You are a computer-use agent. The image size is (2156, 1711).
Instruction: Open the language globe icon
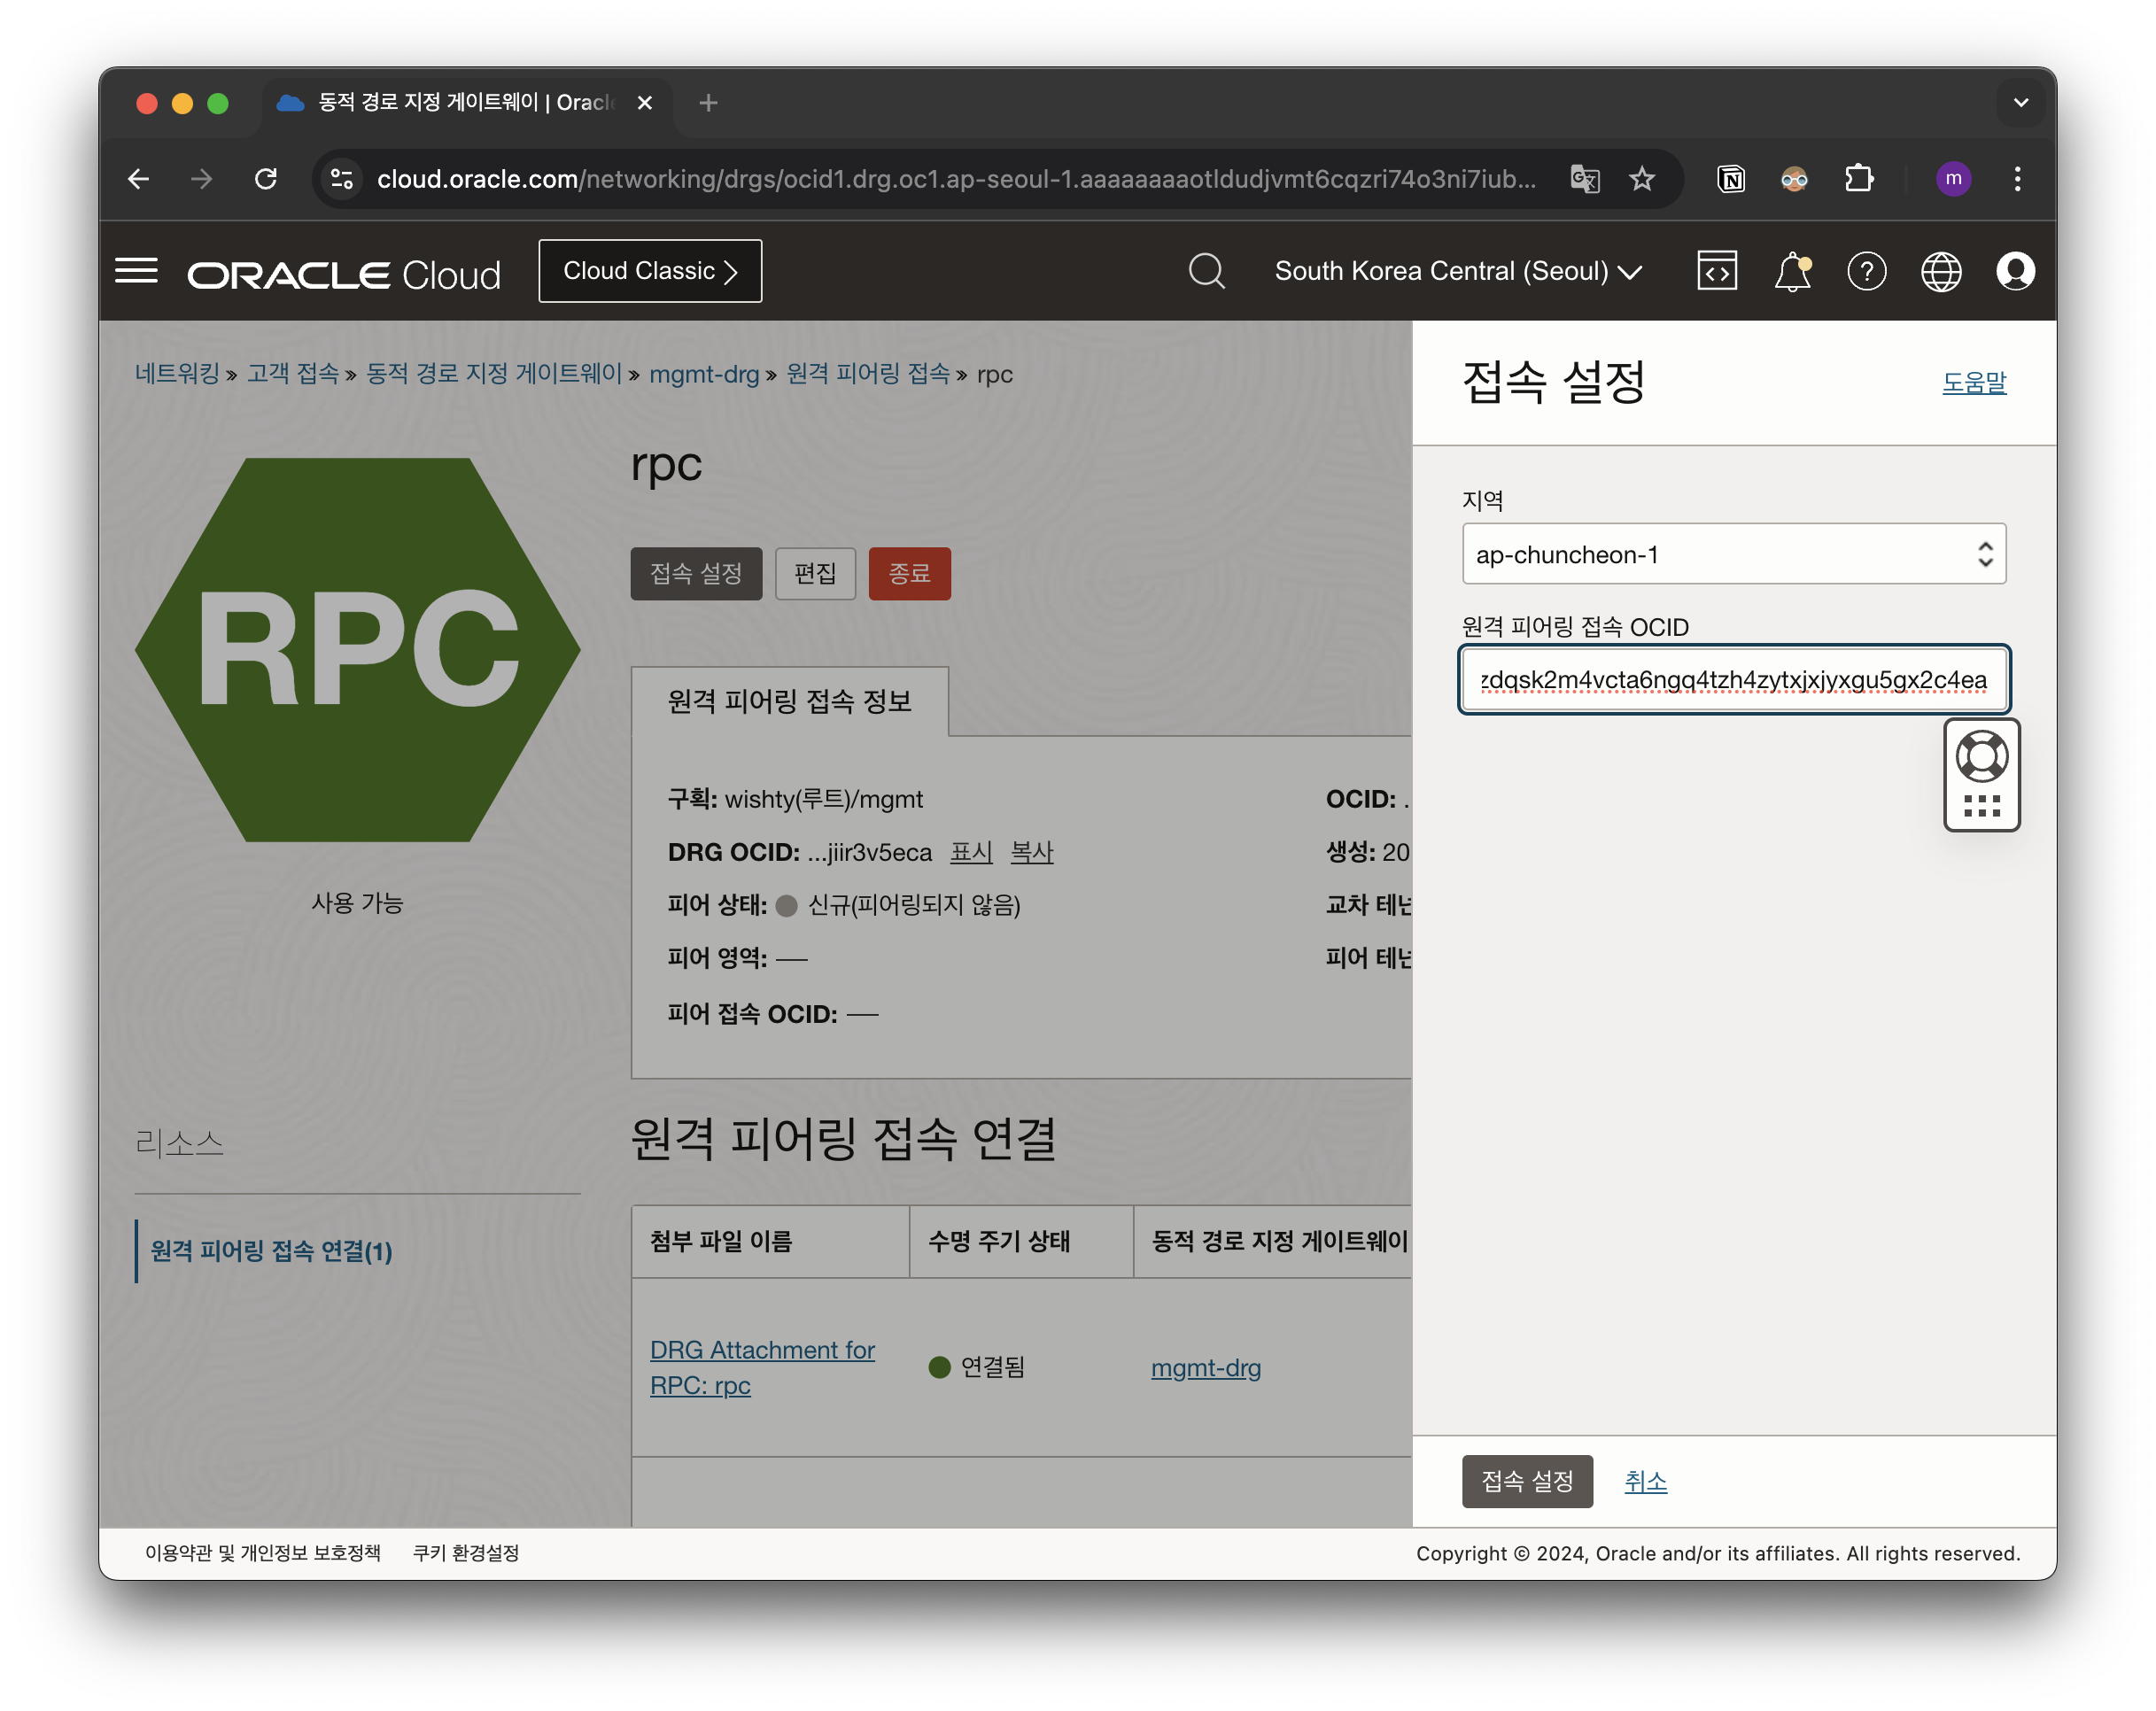(1940, 271)
